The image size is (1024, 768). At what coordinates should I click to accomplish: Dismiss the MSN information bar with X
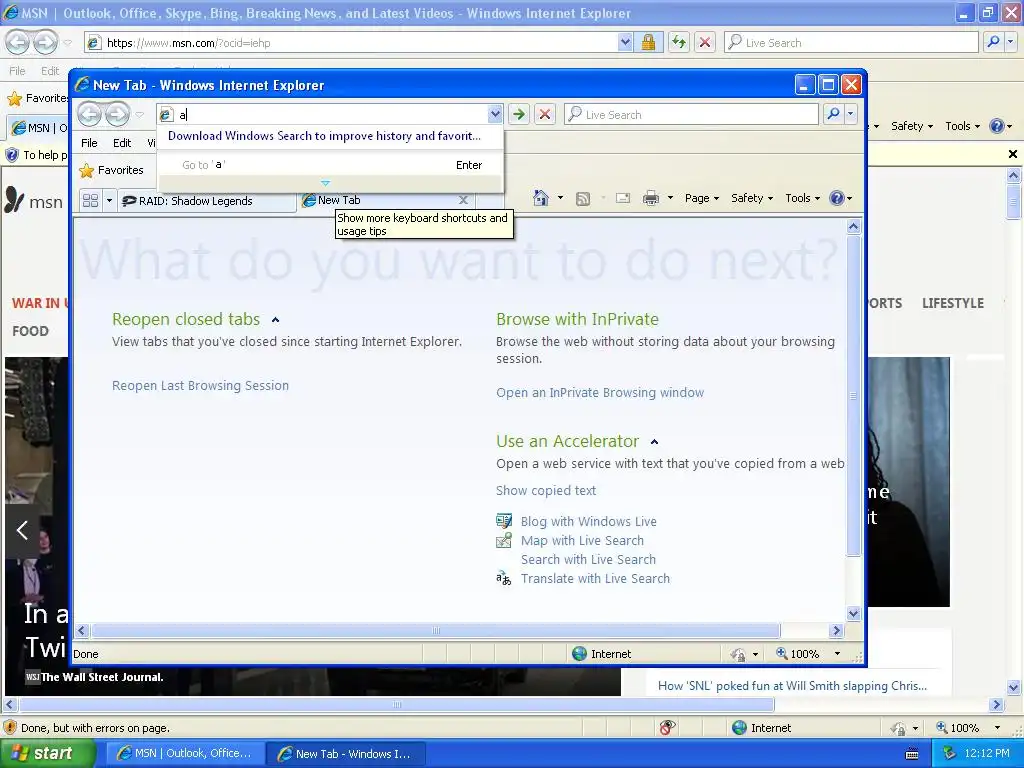pyautogui.click(x=1012, y=154)
